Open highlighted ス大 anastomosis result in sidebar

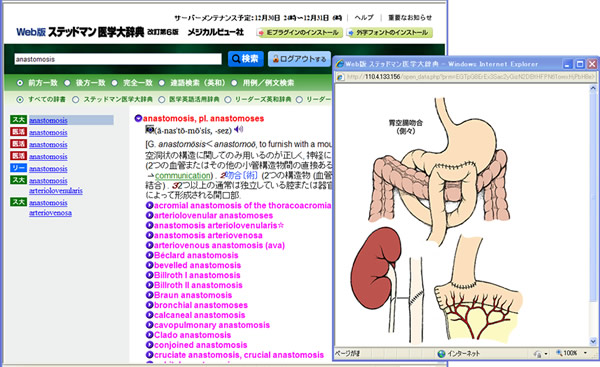click(x=48, y=120)
